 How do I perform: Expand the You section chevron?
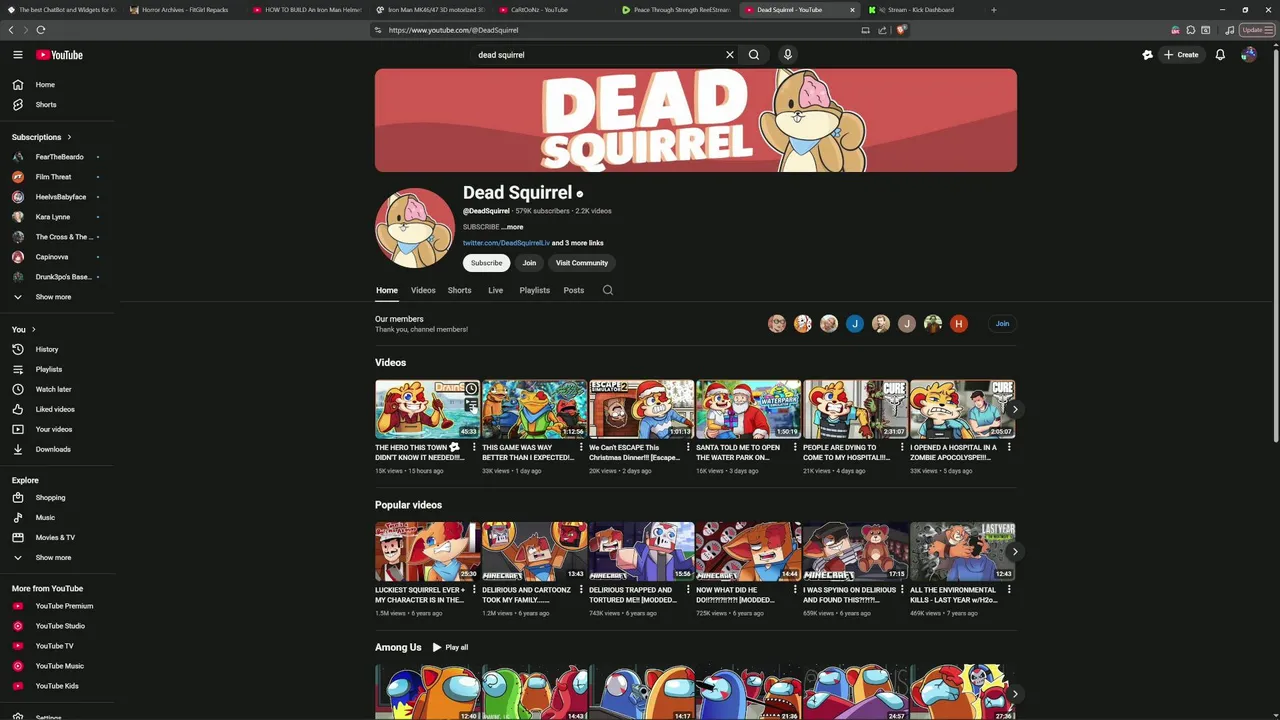click(x=33, y=329)
